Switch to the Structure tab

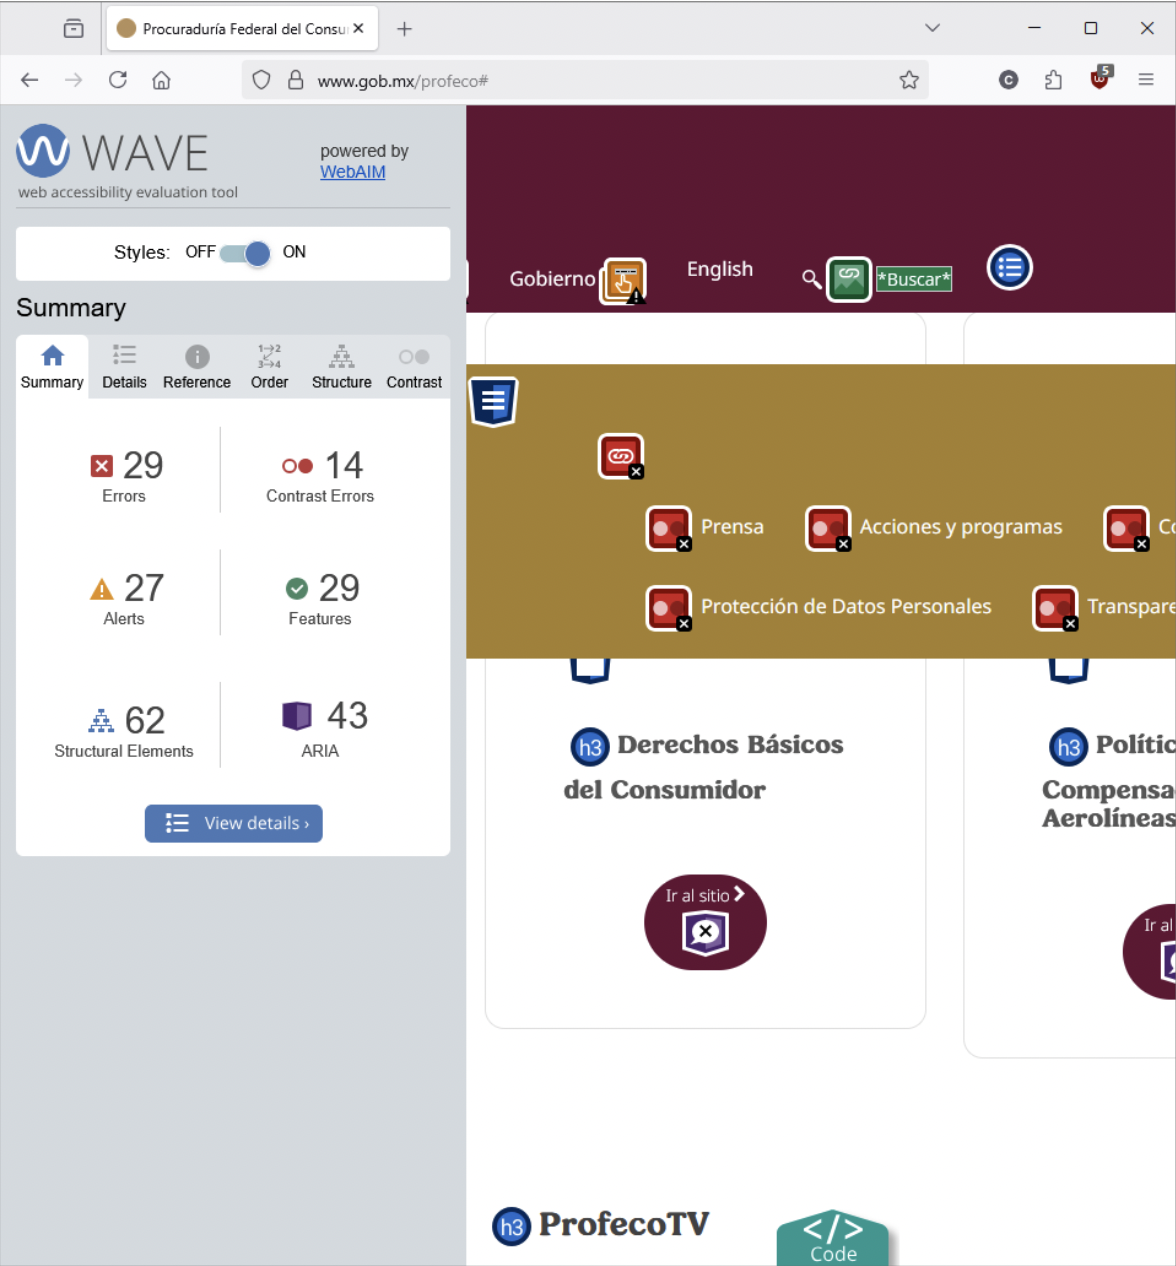341,366
